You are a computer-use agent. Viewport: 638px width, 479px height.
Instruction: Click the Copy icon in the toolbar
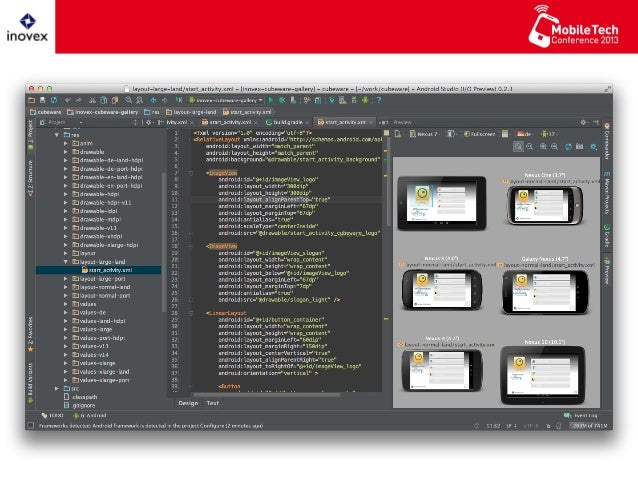click(x=104, y=100)
